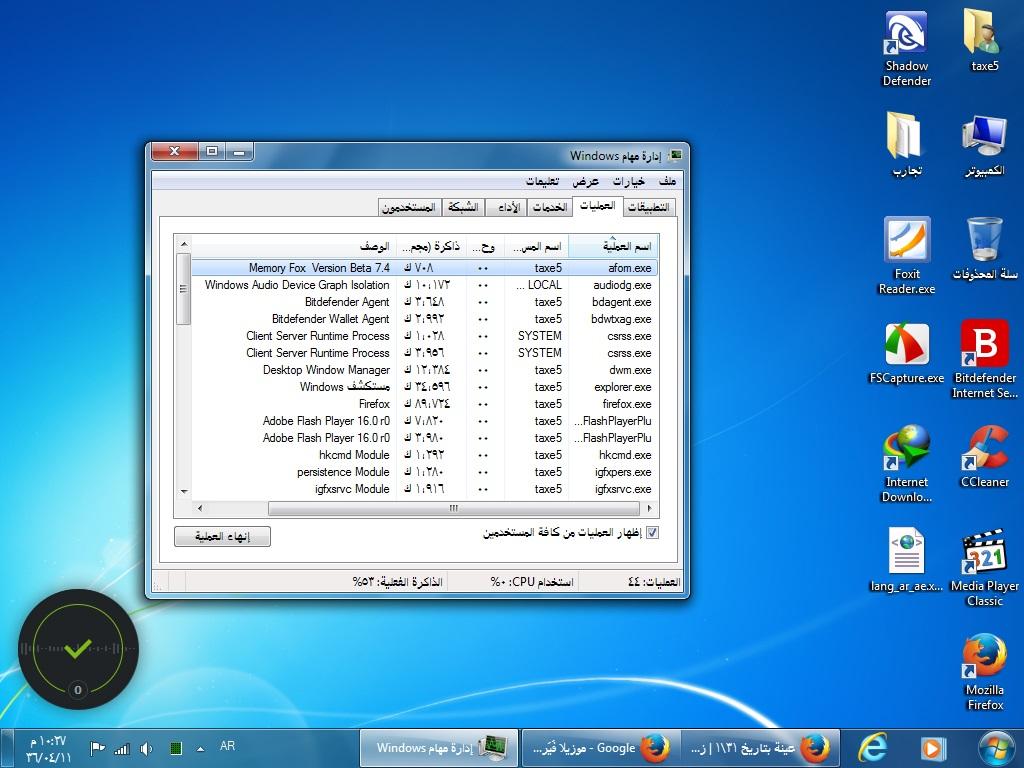1024x768 pixels.
Task: Sort by اسم المستخدم column header
Action: click(536, 246)
